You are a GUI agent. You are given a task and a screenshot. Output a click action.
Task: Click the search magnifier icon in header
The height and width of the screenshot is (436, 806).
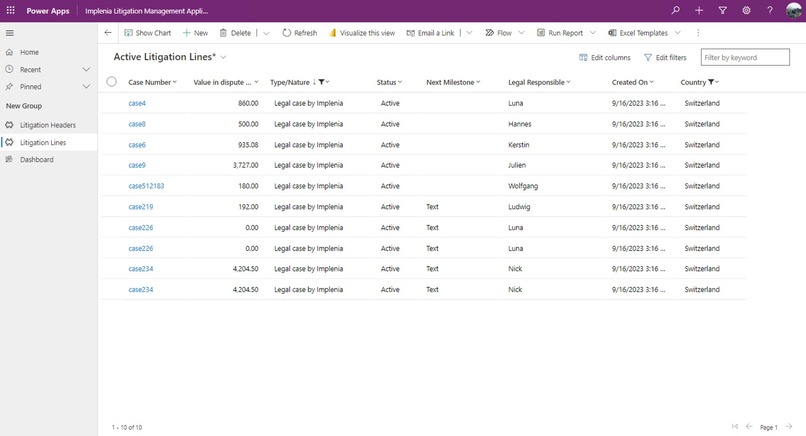point(675,10)
